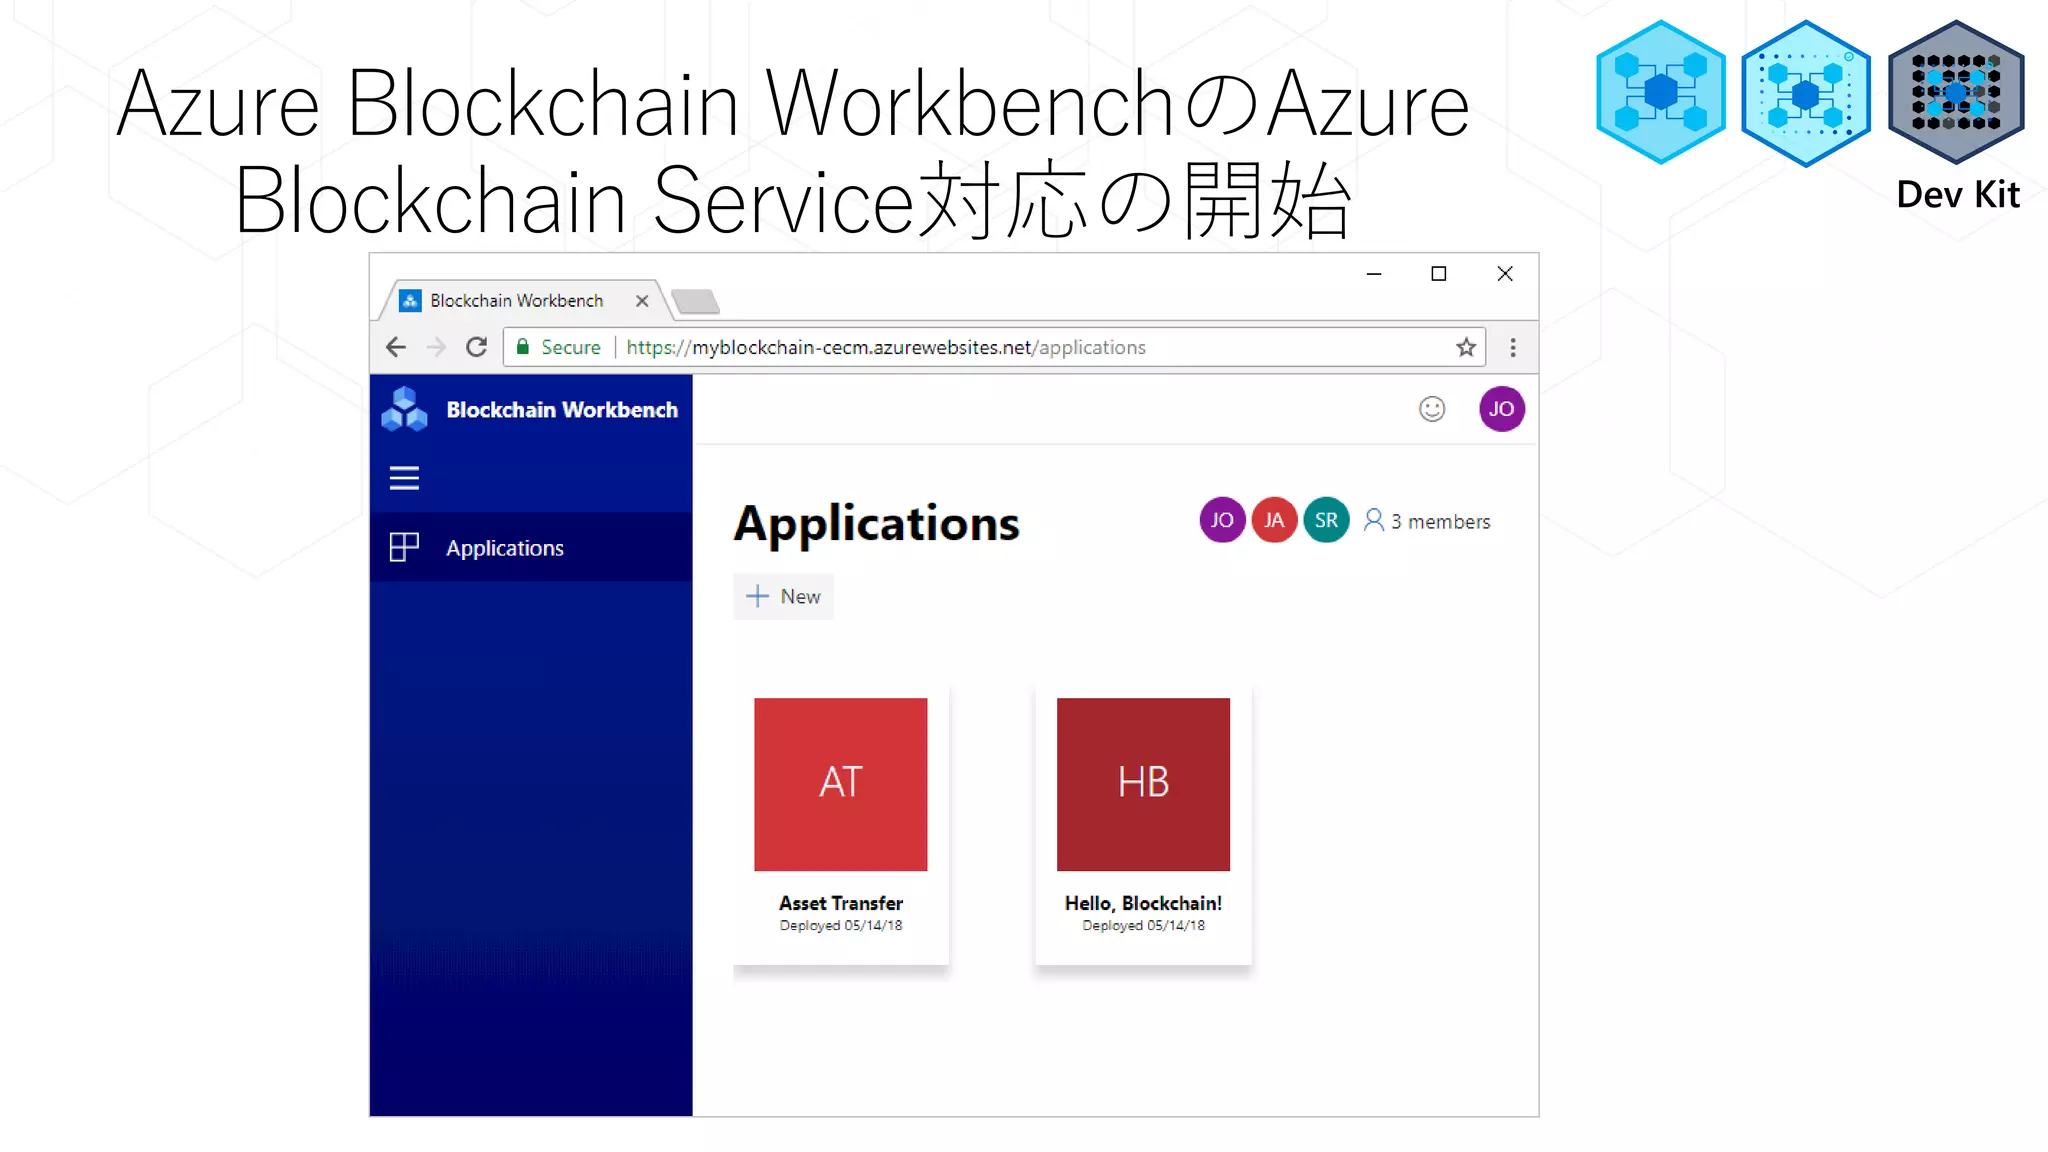Click the JA member avatar
Image resolution: width=2048 pixels, height=1152 pixels.
[1274, 520]
